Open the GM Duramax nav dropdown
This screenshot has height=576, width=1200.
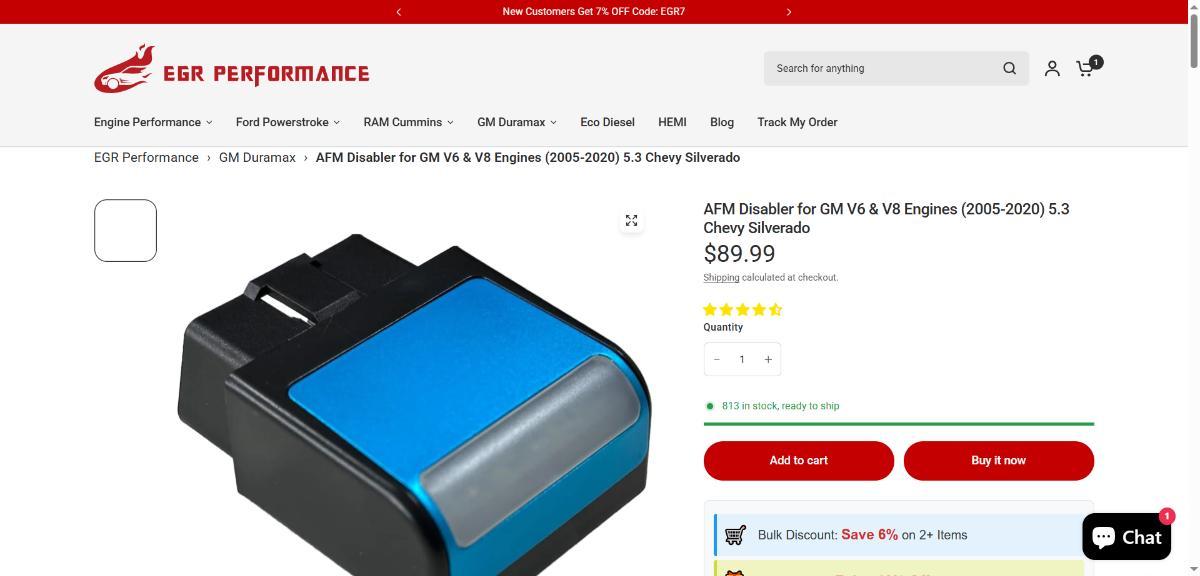(x=517, y=122)
